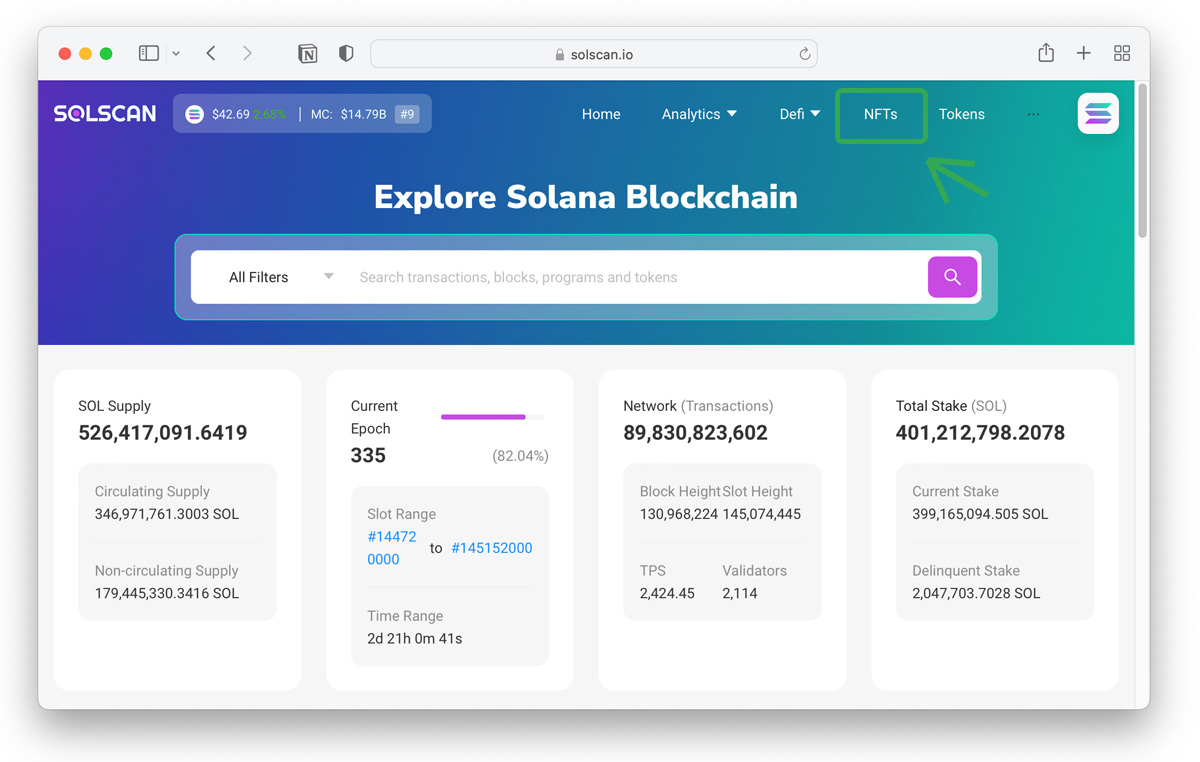The image size is (1200, 762).
Task: Open the three-dots more menu
Action: click(x=1033, y=114)
